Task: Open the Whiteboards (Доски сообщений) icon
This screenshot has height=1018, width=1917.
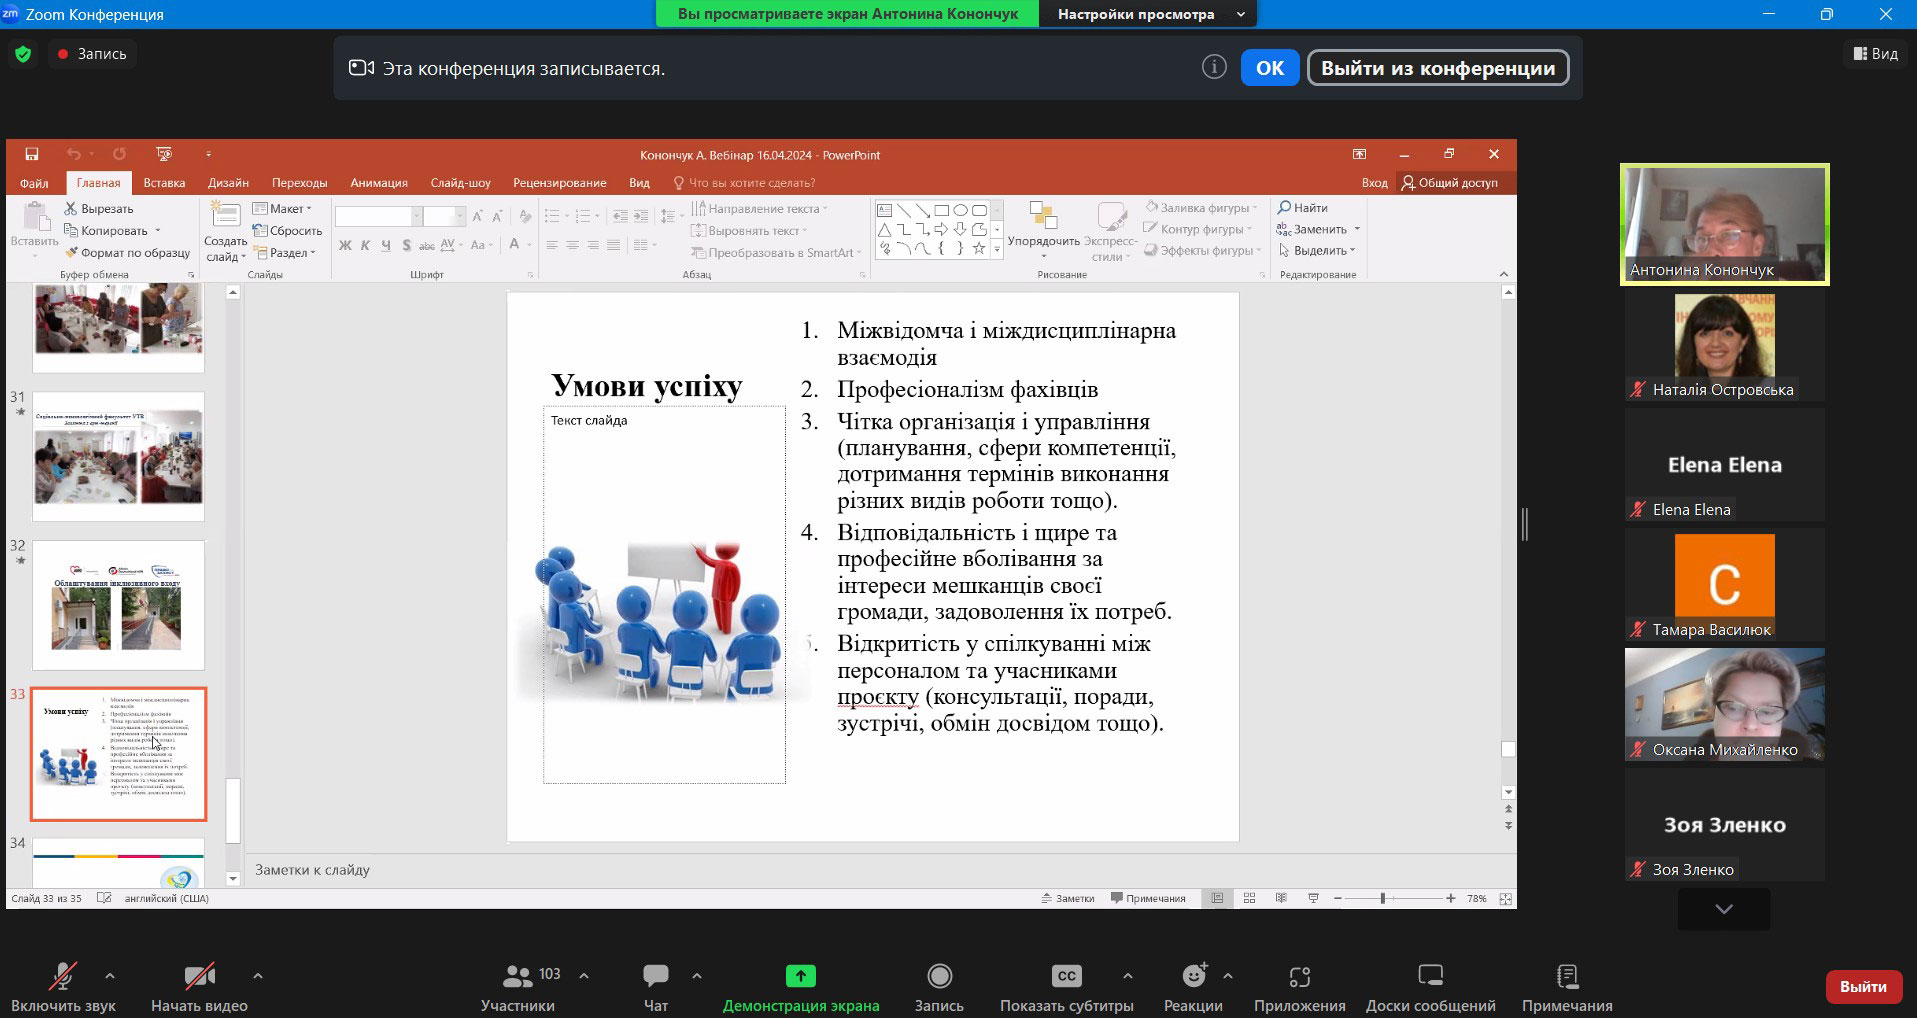Action: tap(1430, 976)
